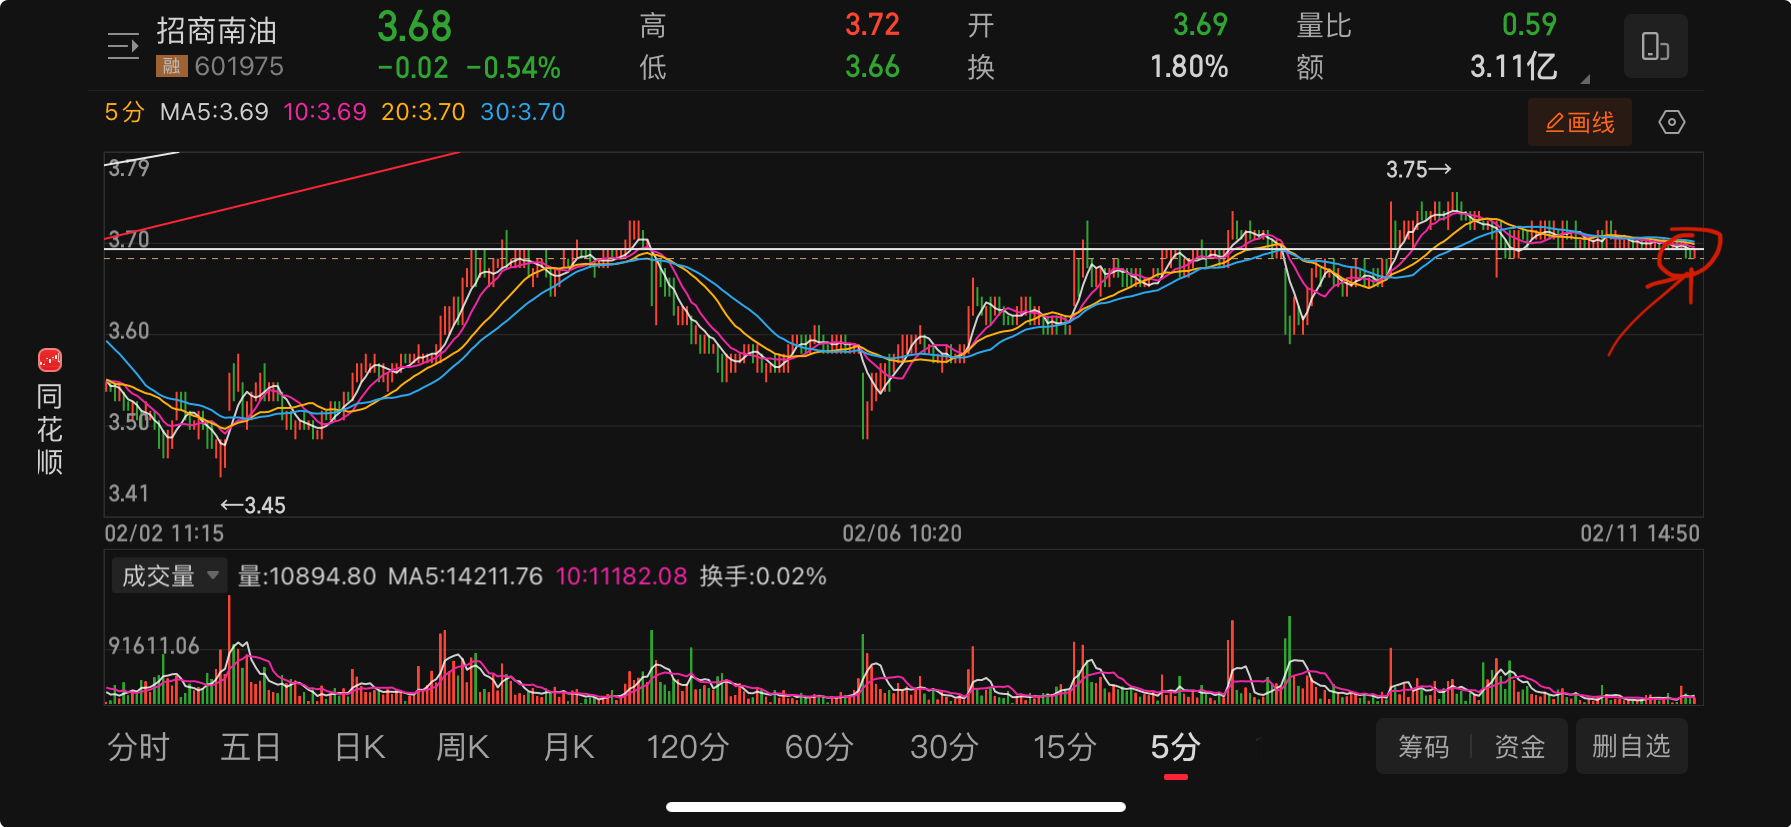Select the active 5分 chart tab
Image resolution: width=1791 pixels, height=827 pixels.
pos(1175,747)
